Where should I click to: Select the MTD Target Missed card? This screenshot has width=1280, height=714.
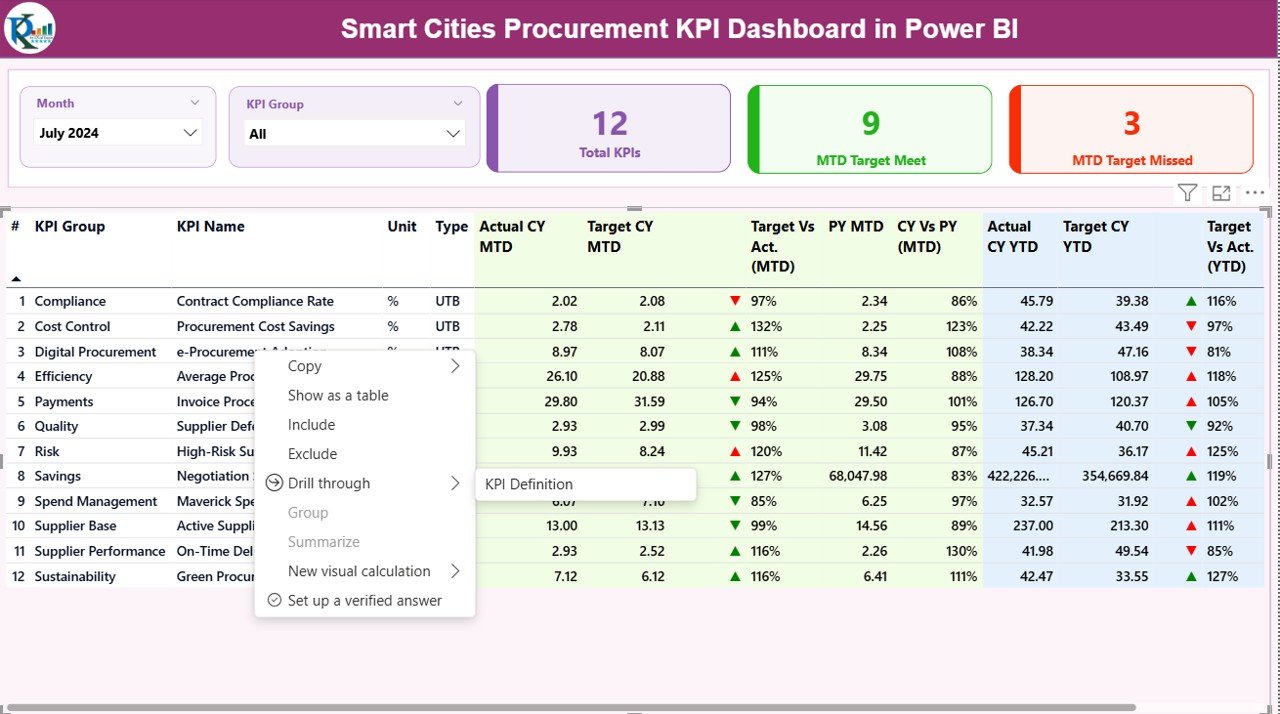point(1130,128)
